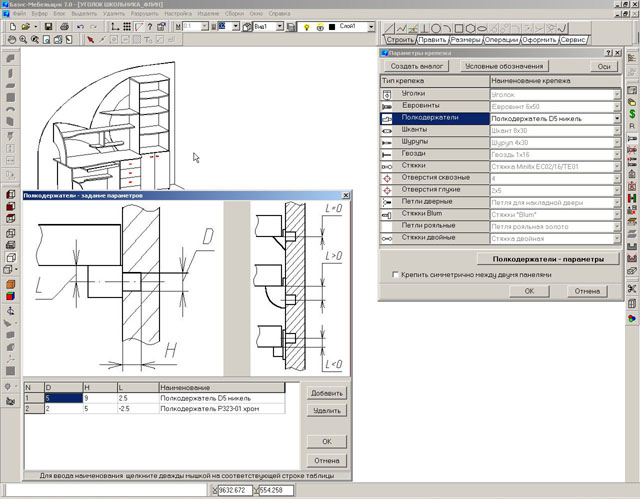Open the Полкодержатель D5 никель dropdown
Screen dimensions: 640x499
click(617, 118)
